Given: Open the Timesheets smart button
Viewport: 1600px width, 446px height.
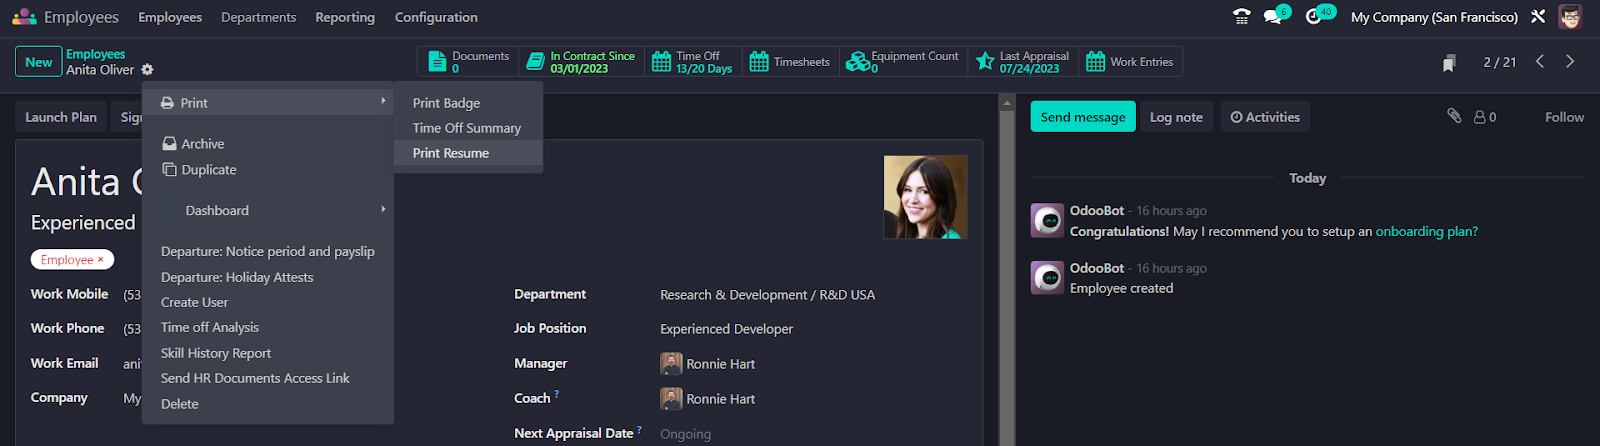Looking at the screenshot, I should tap(789, 62).
